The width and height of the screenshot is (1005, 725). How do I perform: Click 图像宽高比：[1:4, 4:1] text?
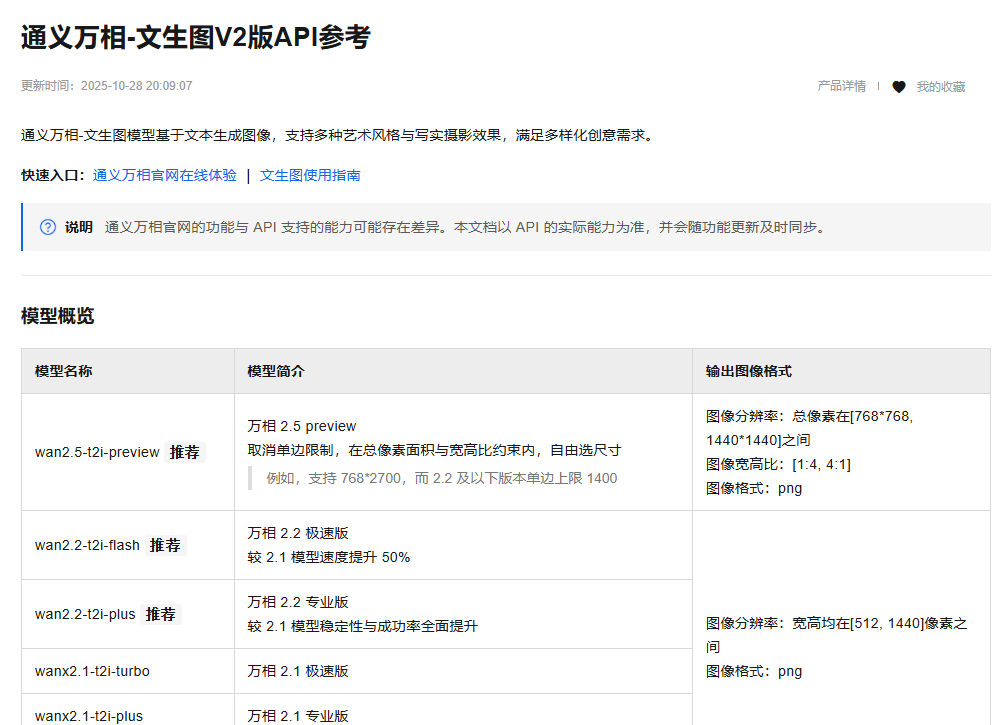pyautogui.click(x=778, y=464)
